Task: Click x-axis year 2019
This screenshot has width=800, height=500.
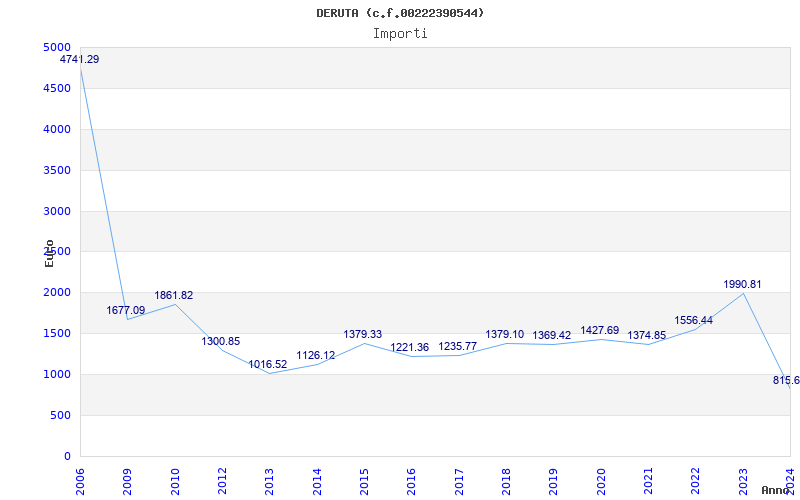Action: coord(554,482)
